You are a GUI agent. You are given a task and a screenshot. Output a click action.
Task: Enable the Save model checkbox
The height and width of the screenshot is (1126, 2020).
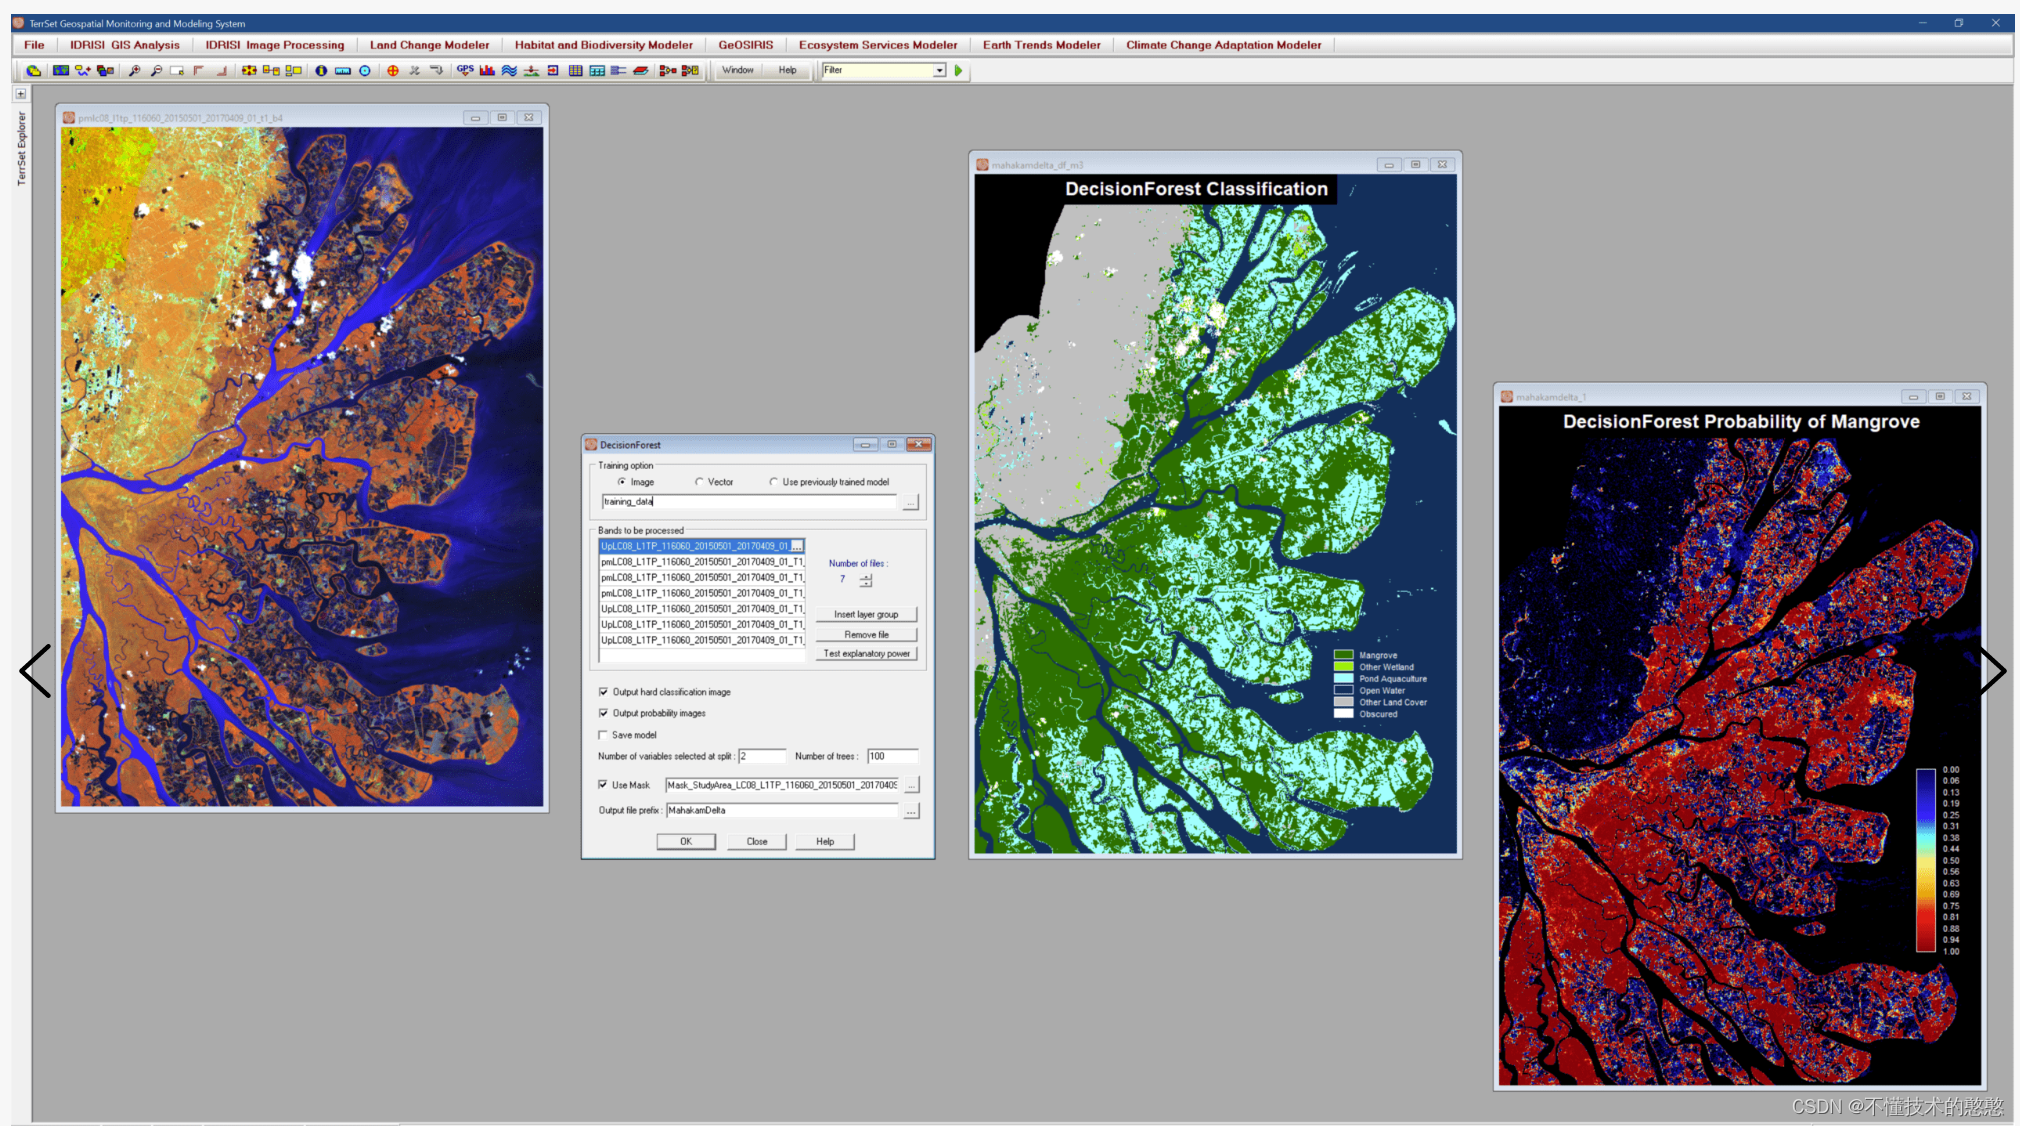(603, 735)
